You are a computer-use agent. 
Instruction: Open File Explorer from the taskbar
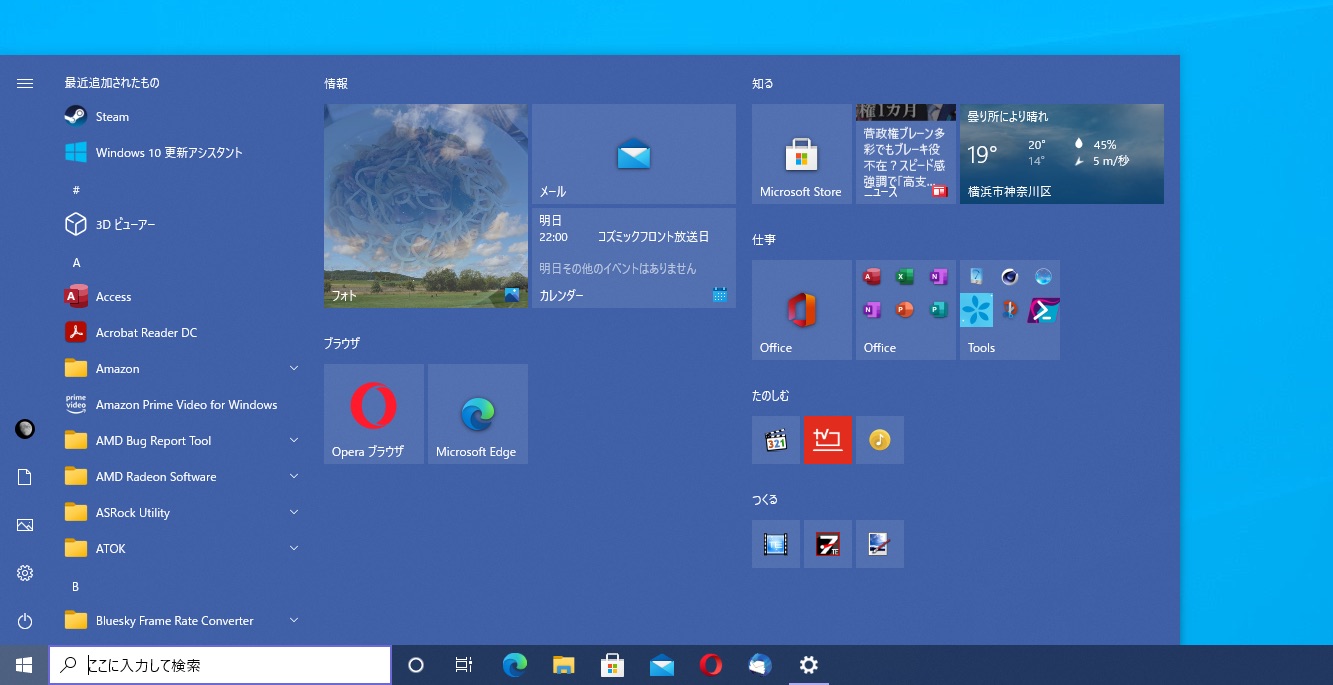564,665
